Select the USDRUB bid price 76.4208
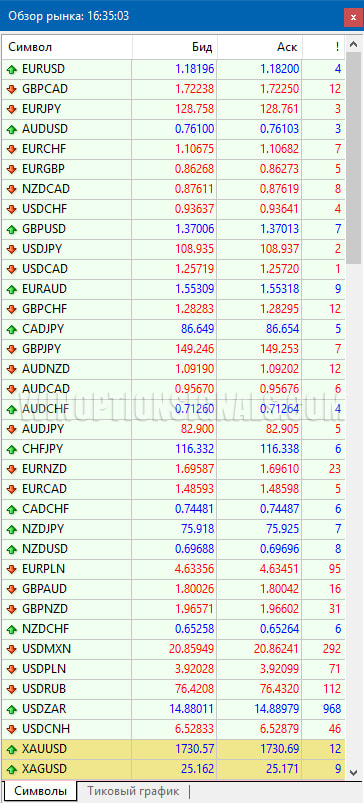The image size is (364, 804). point(190,689)
